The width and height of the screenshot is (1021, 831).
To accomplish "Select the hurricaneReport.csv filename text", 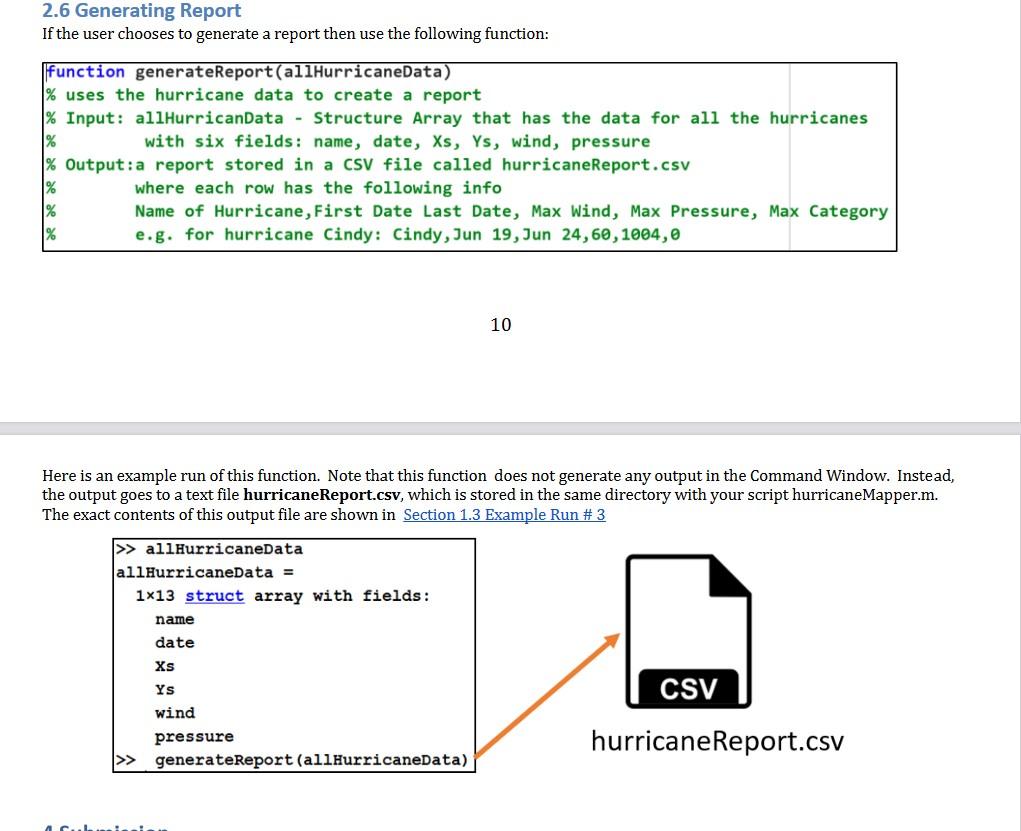I will [x=716, y=741].
